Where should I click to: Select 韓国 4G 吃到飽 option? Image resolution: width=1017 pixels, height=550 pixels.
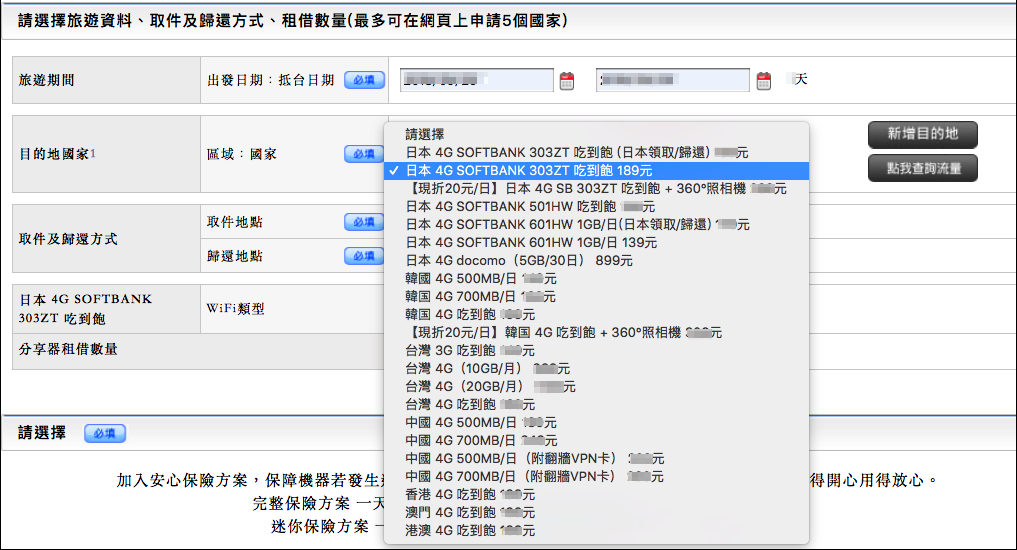tap(597, 315)
